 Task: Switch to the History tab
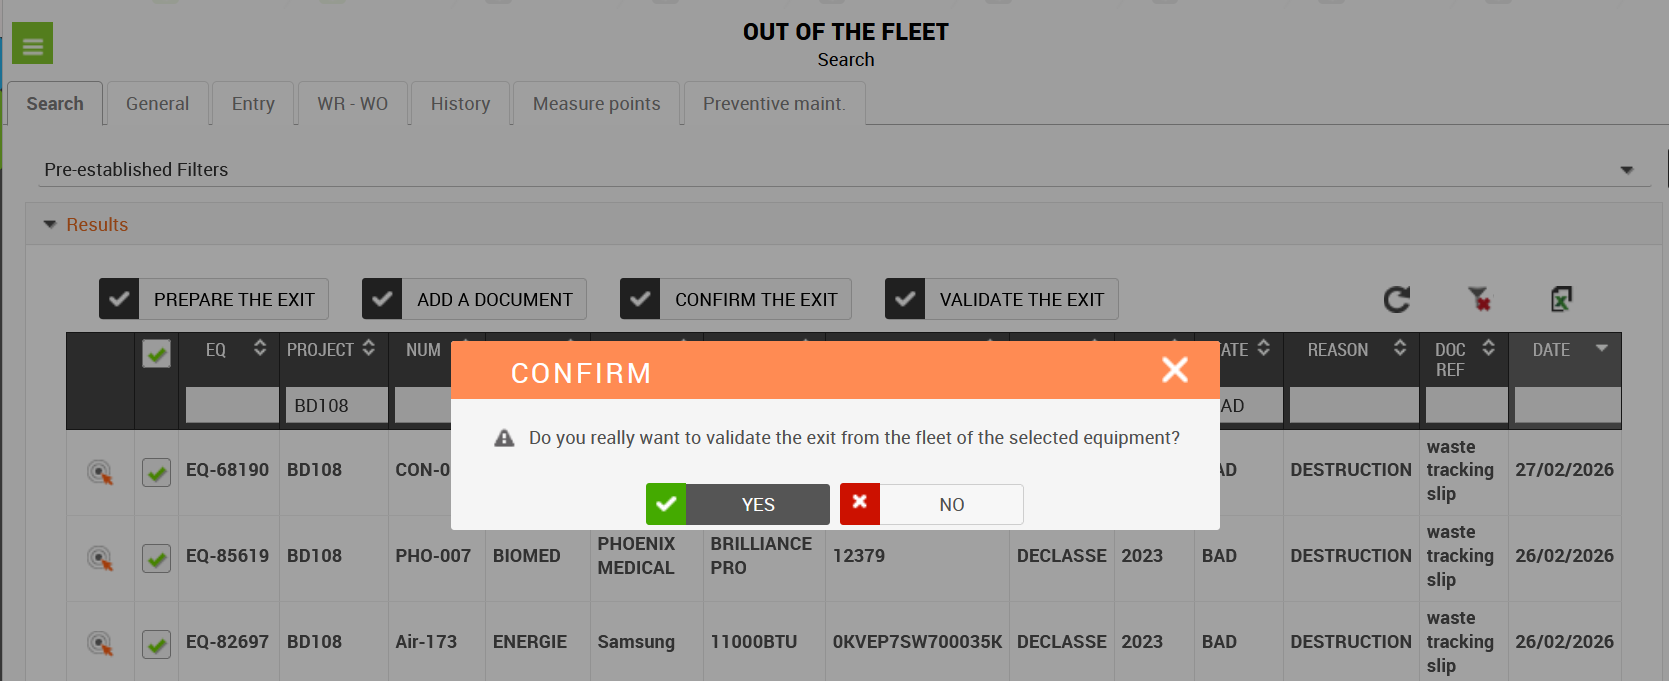pos(460,104)
